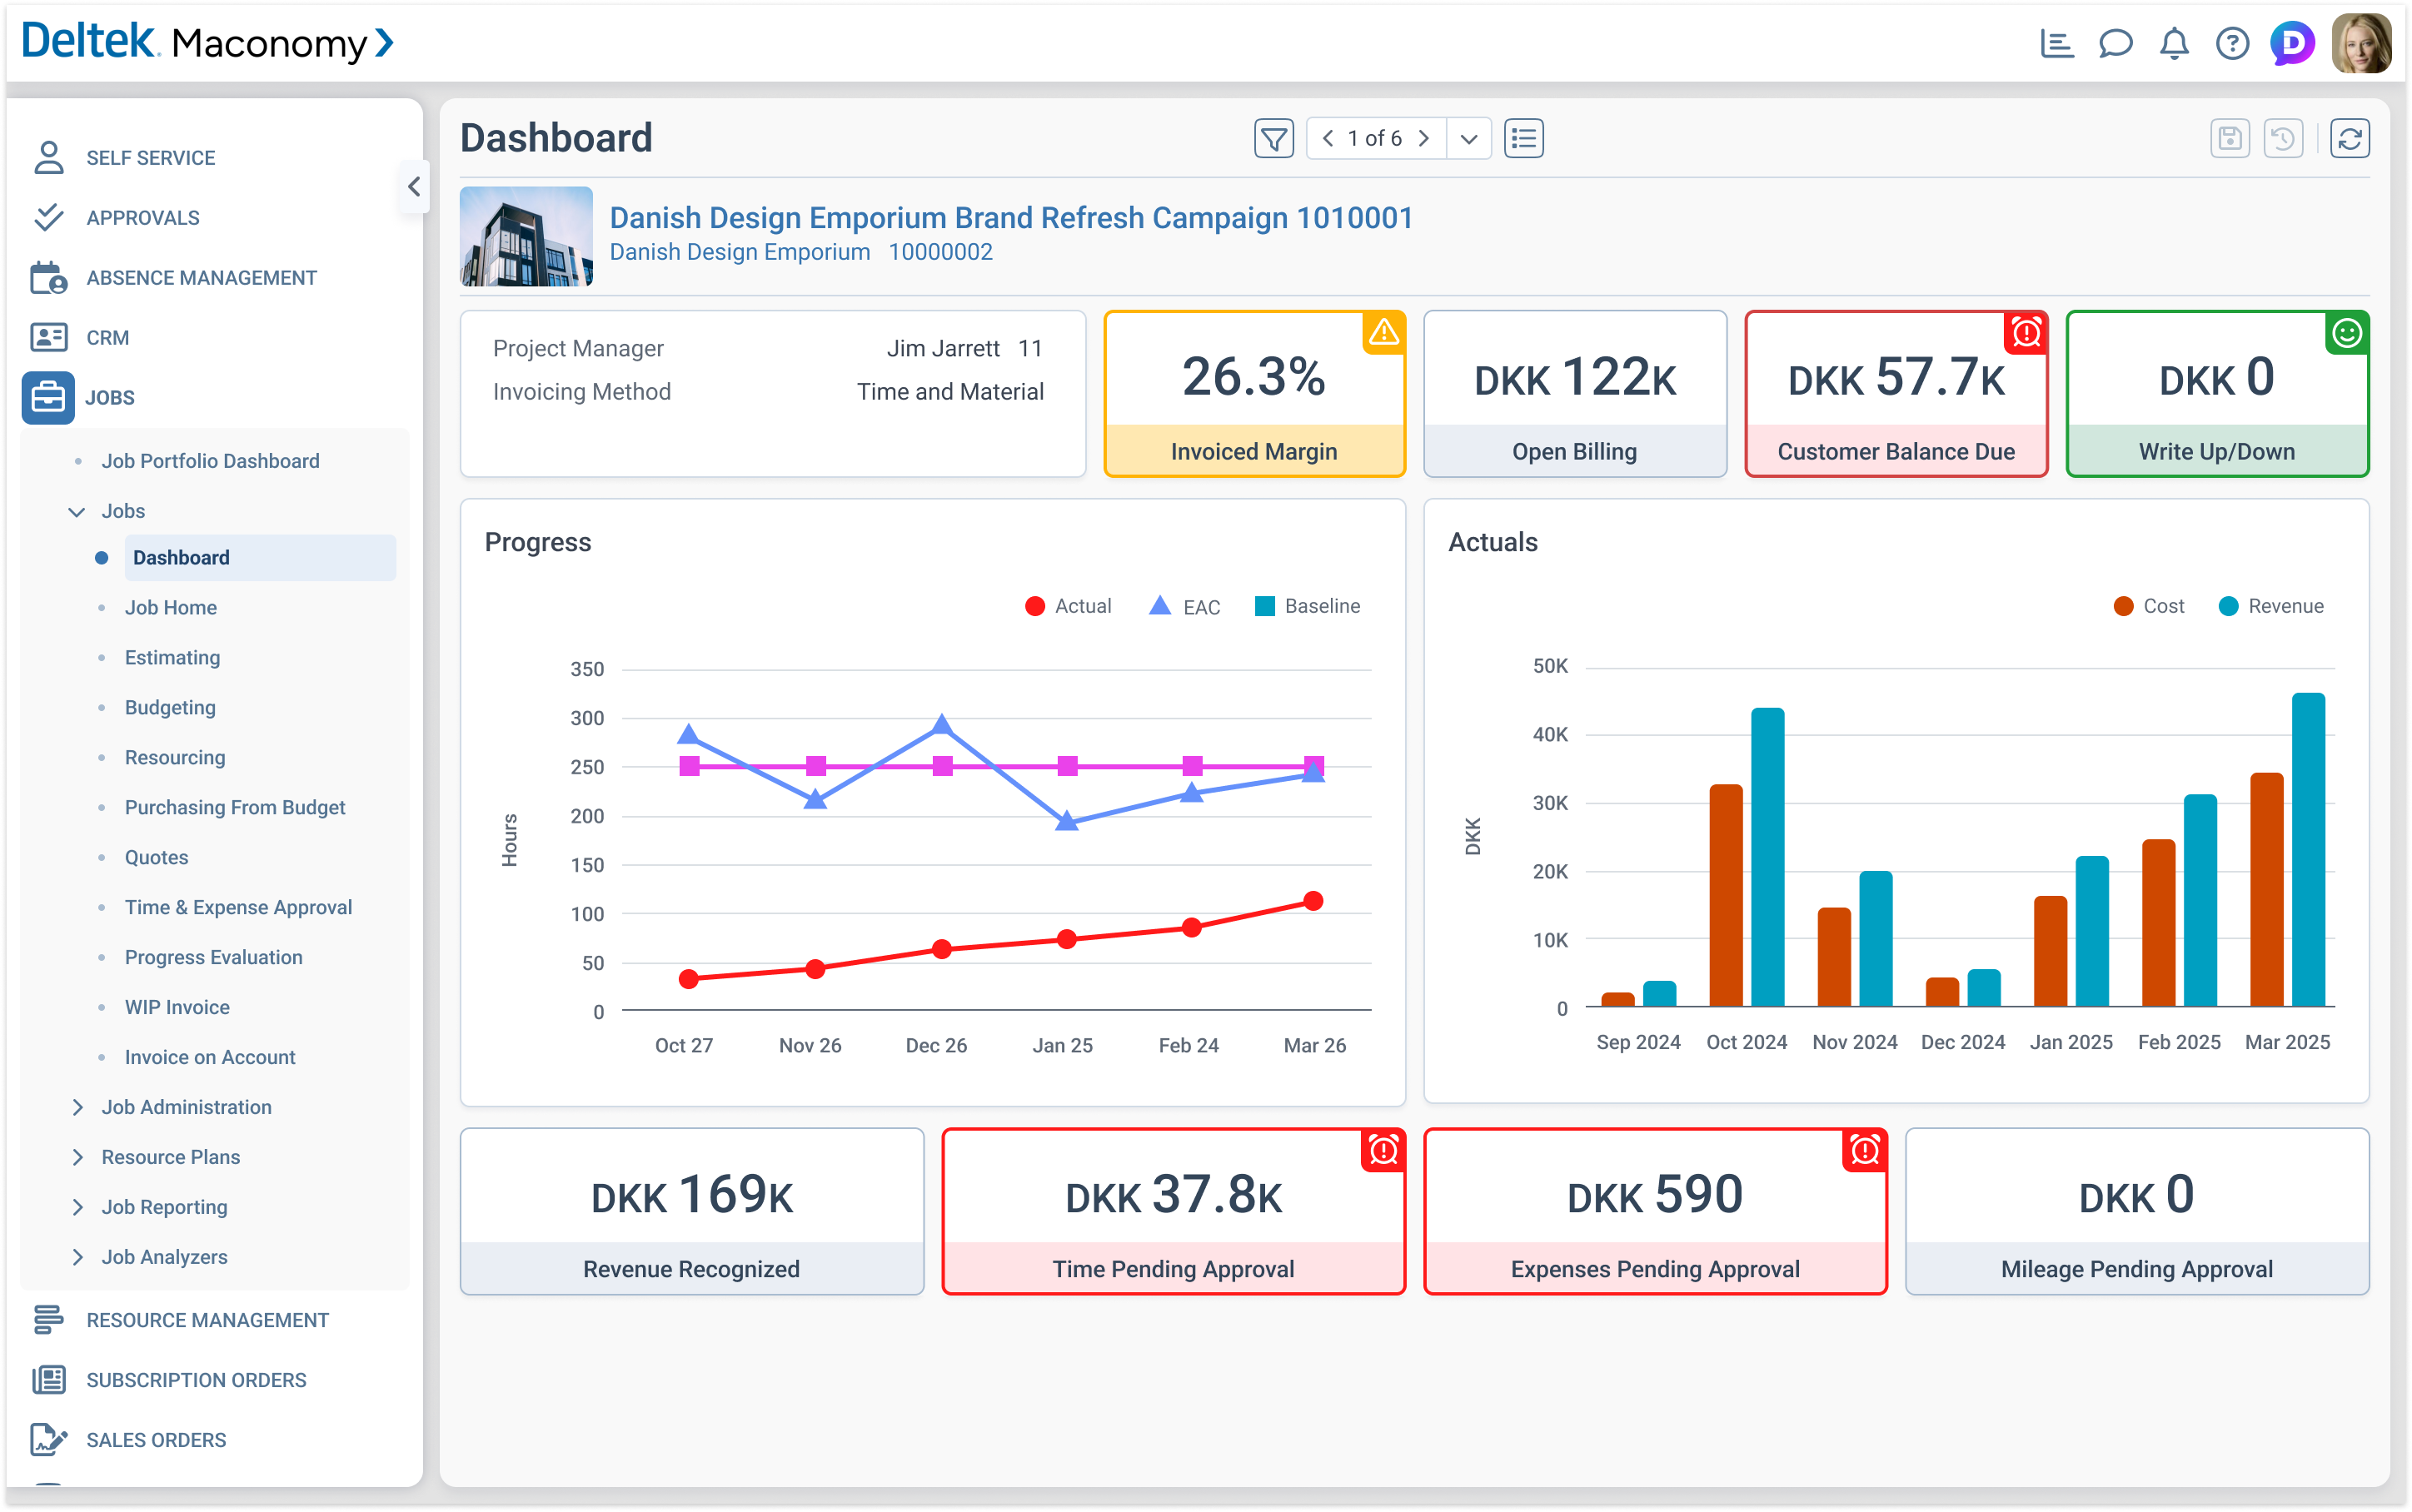The width and height of the screenshot is (2412, 1512).
Task: Click the Invoiced Margin warning indicator
Action: [x=1385, y=334]
